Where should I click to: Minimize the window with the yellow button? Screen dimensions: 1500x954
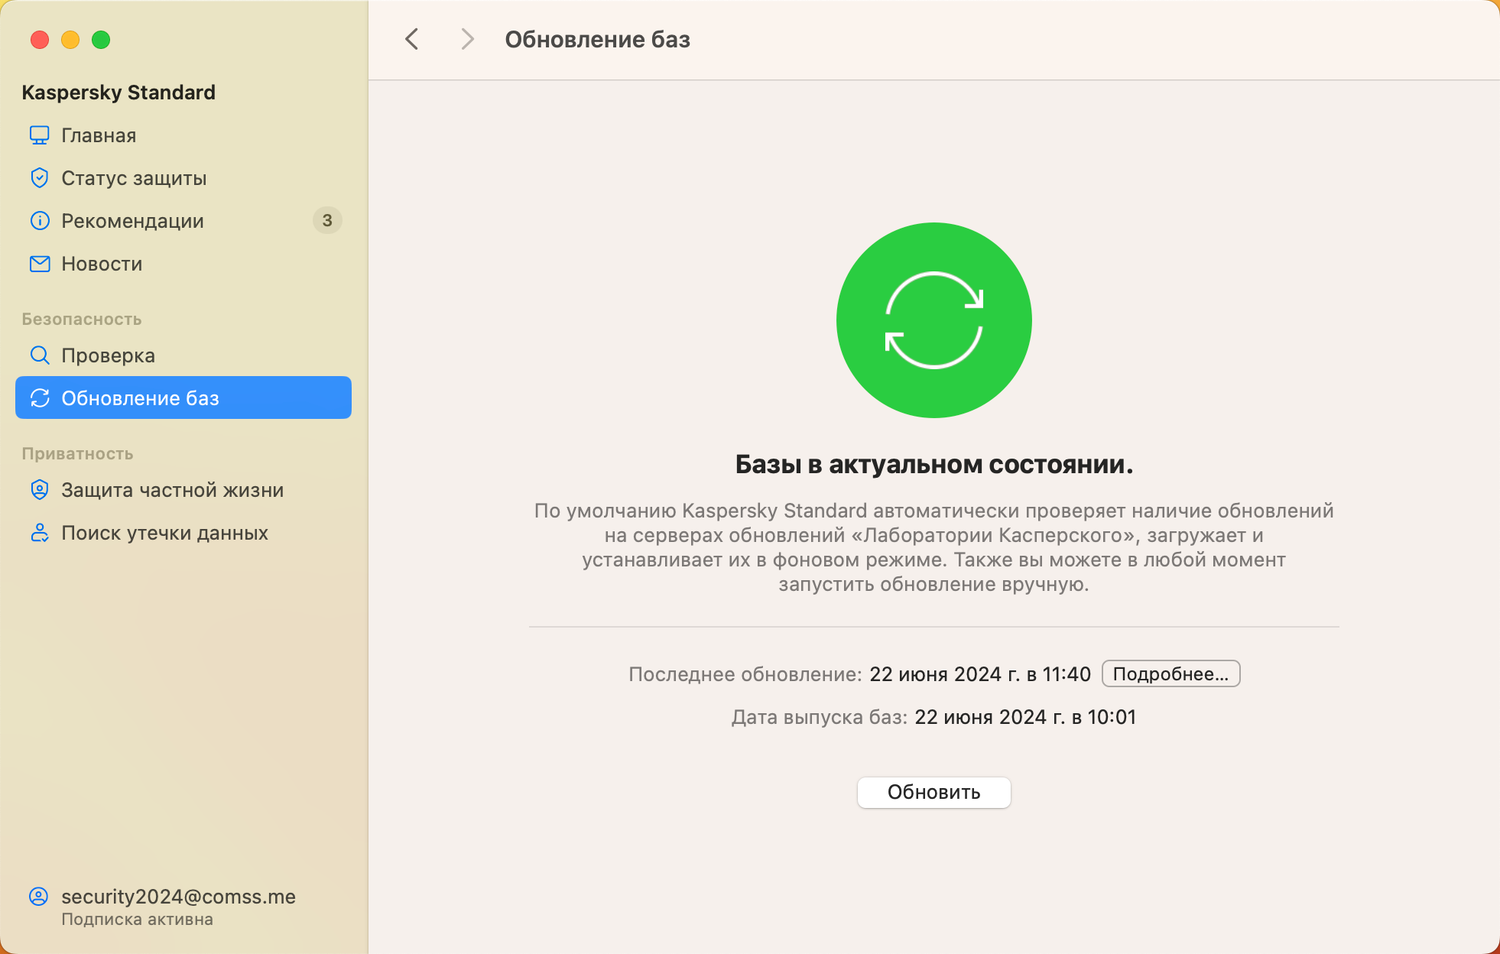(x=70, y=40)
